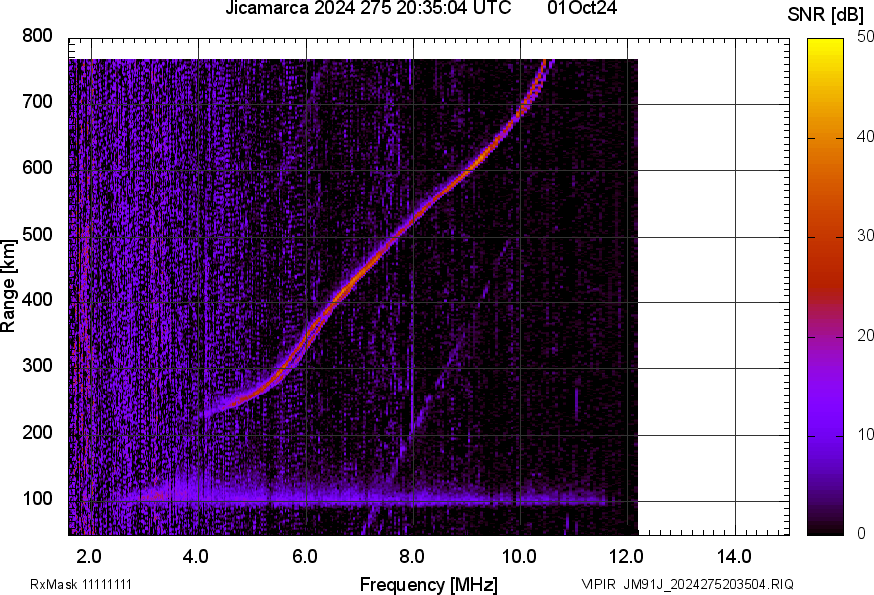Click the range tick label '400'

tap(37, 299)
